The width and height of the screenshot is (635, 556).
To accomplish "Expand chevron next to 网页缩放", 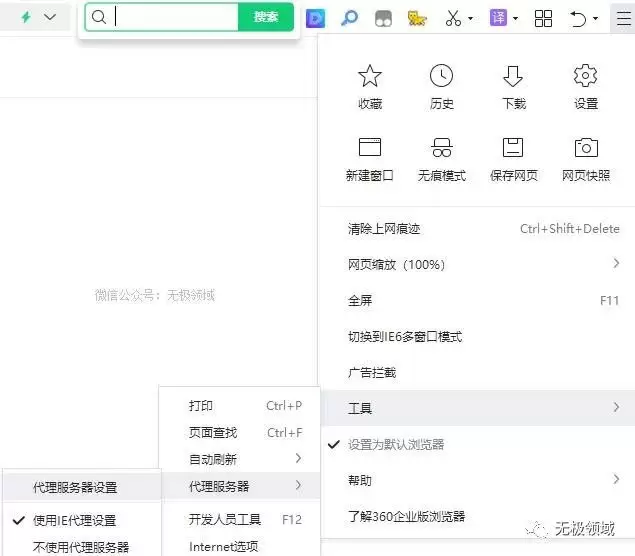I will coord(616,264).
